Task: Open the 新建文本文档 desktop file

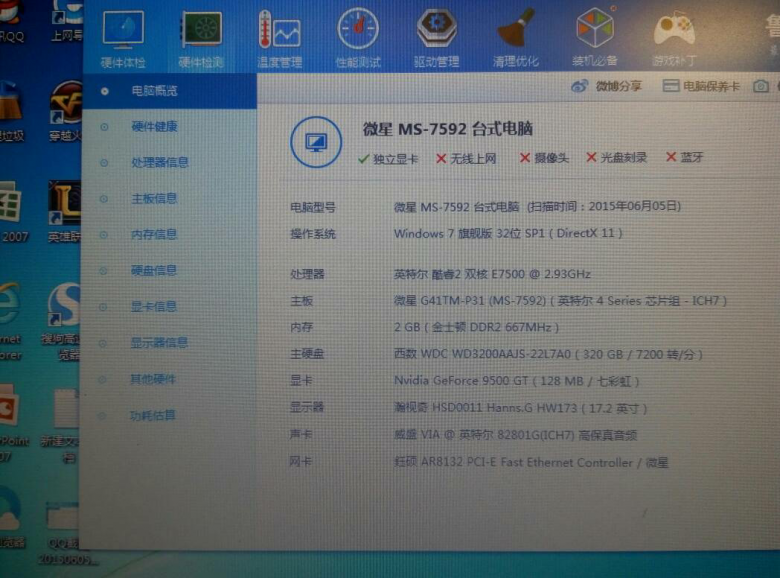Action: point(62,425)
